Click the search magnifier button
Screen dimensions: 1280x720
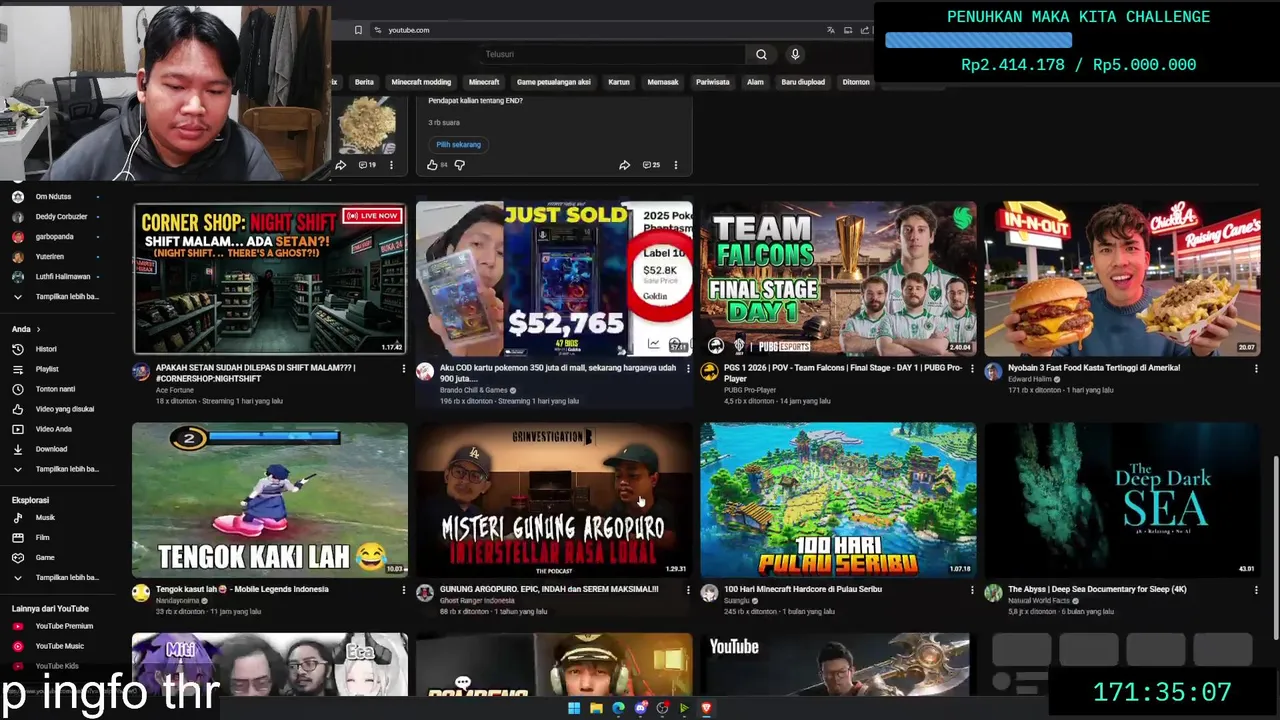(761, 54)
